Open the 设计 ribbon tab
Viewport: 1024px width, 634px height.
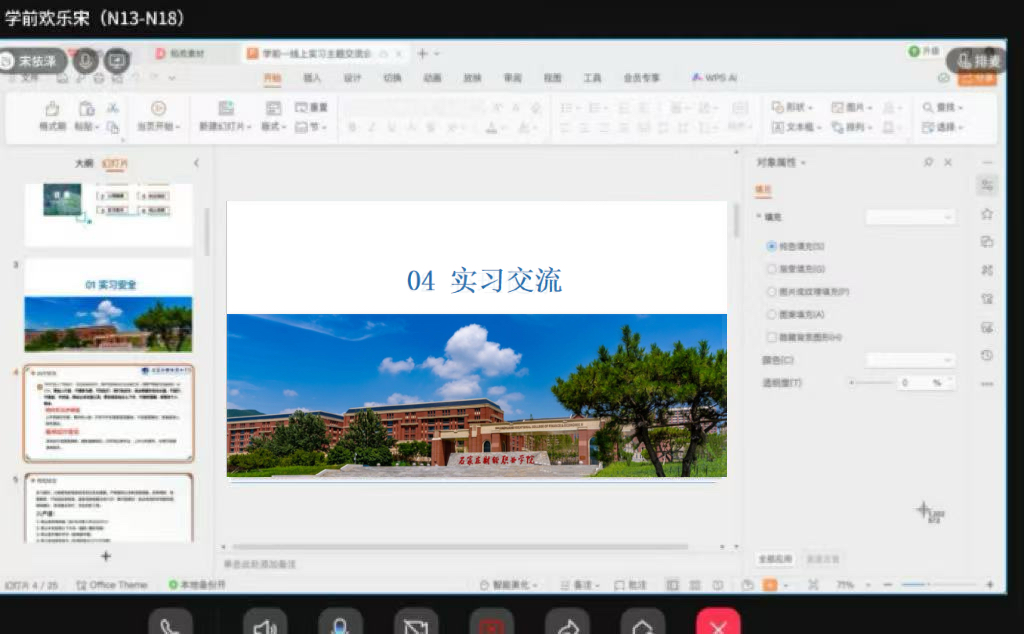pyautogui.click(x=352, y=78)
